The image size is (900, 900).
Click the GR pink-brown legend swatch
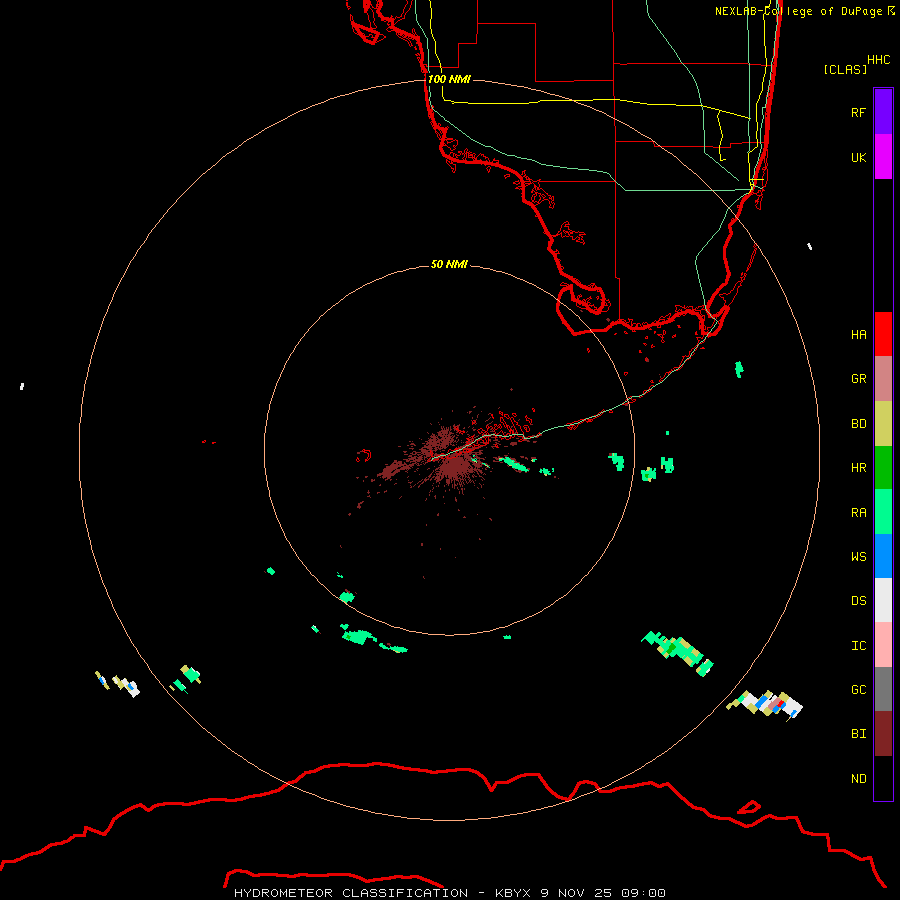883,379
